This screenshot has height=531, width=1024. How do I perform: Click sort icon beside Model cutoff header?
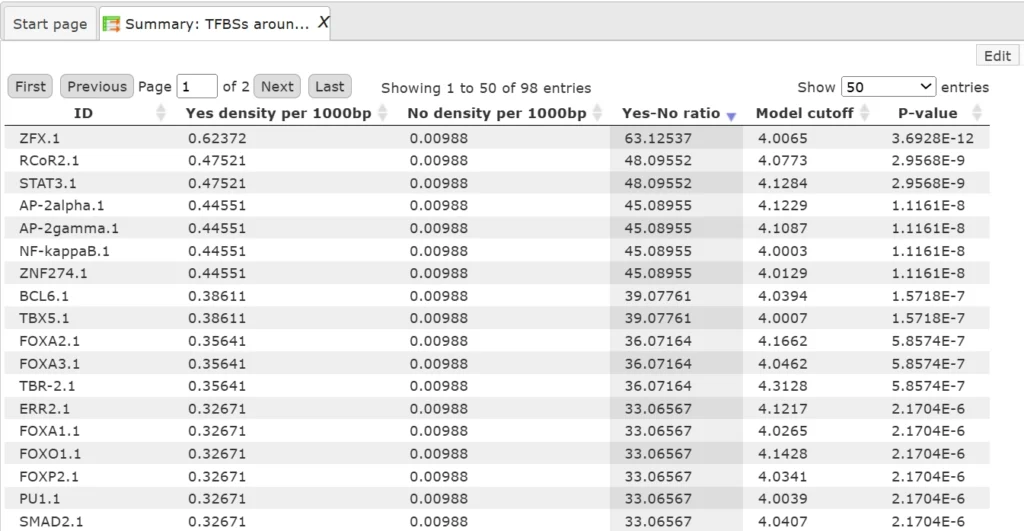coord(864,114)
